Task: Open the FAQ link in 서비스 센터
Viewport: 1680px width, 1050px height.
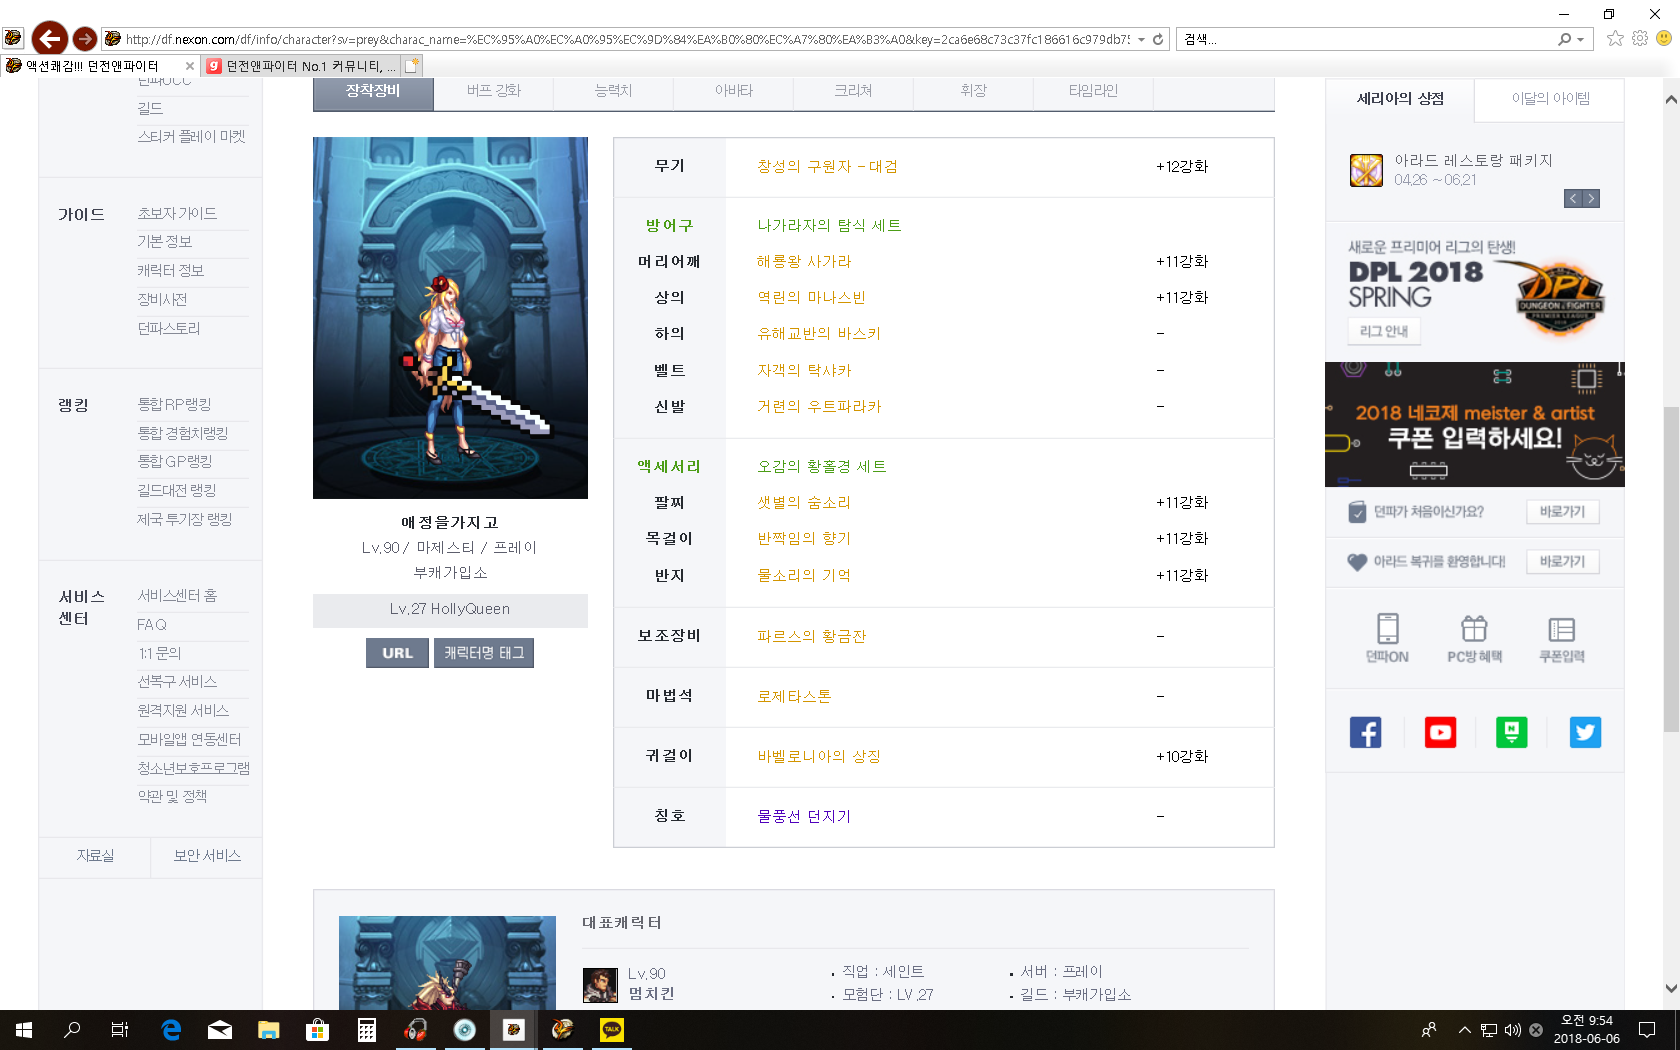Action: coord(152,625)
